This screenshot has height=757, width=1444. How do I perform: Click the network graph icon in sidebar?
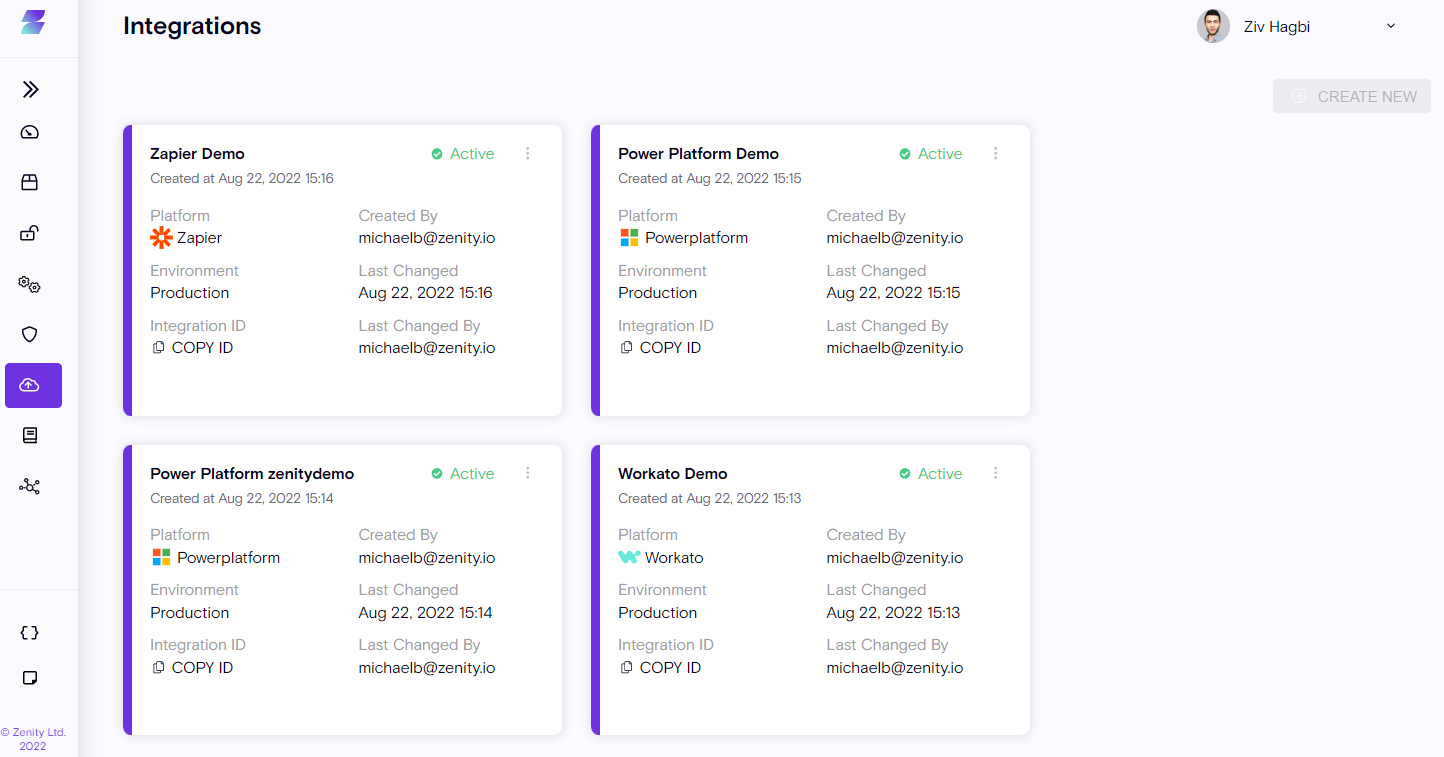(x=30, y=486)
